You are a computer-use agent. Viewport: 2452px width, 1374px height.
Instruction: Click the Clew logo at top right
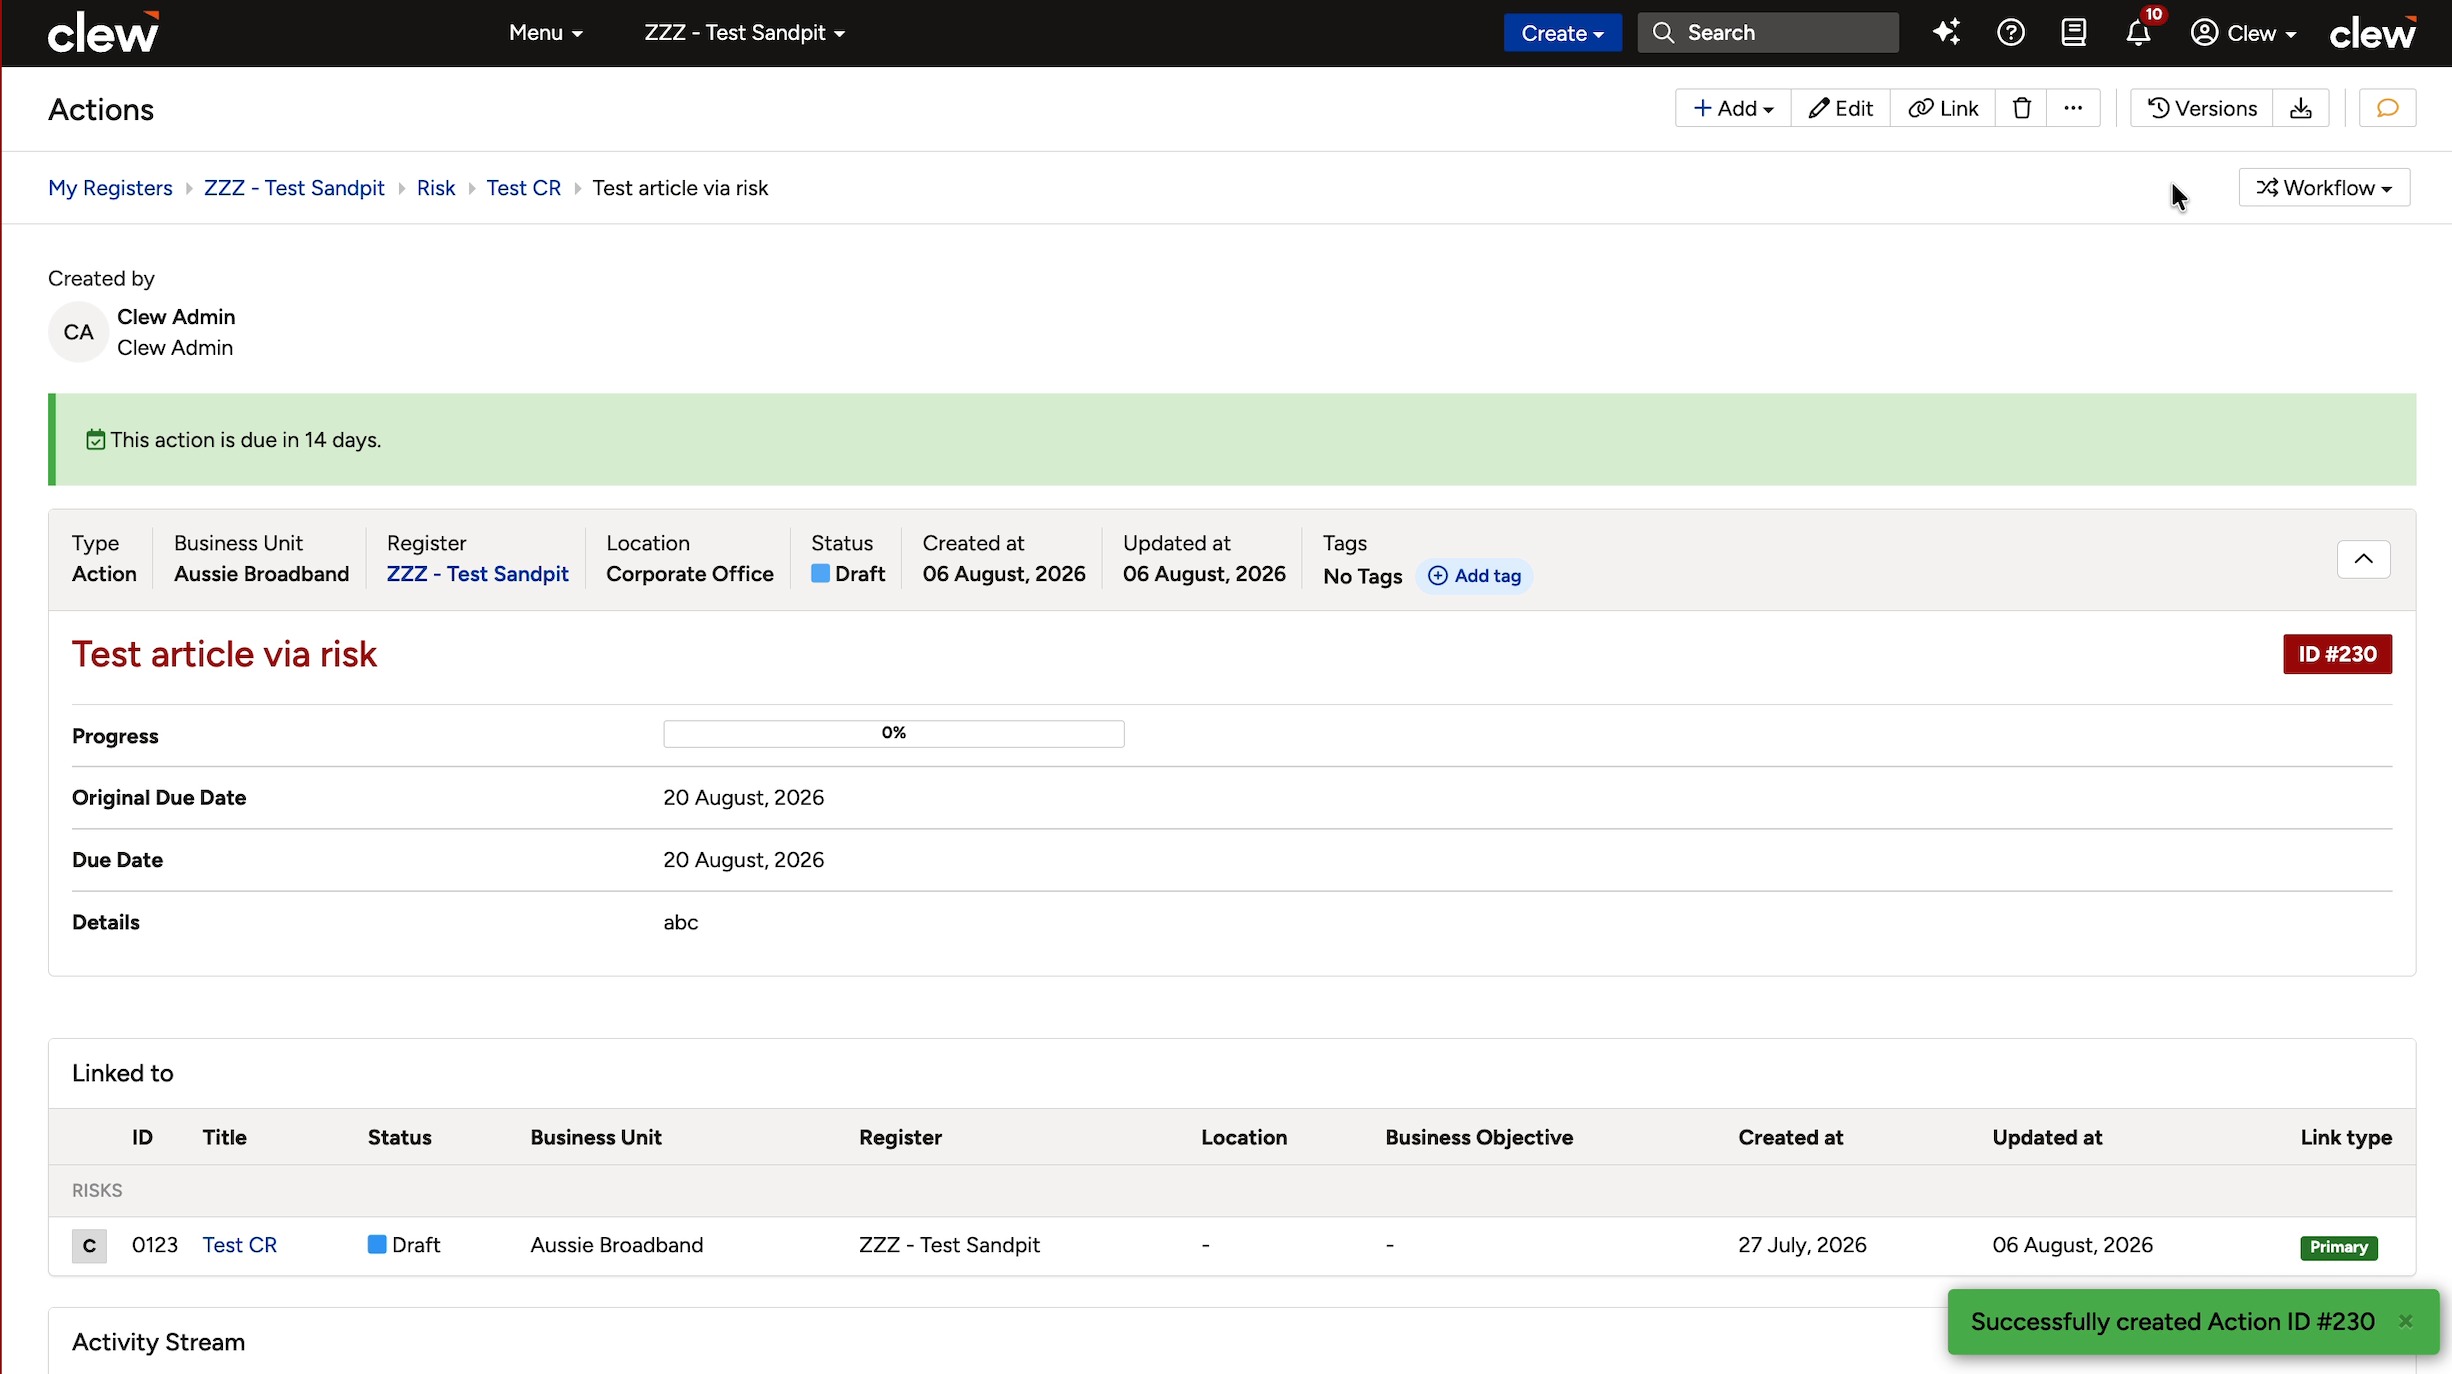[x=2373, y=32]
